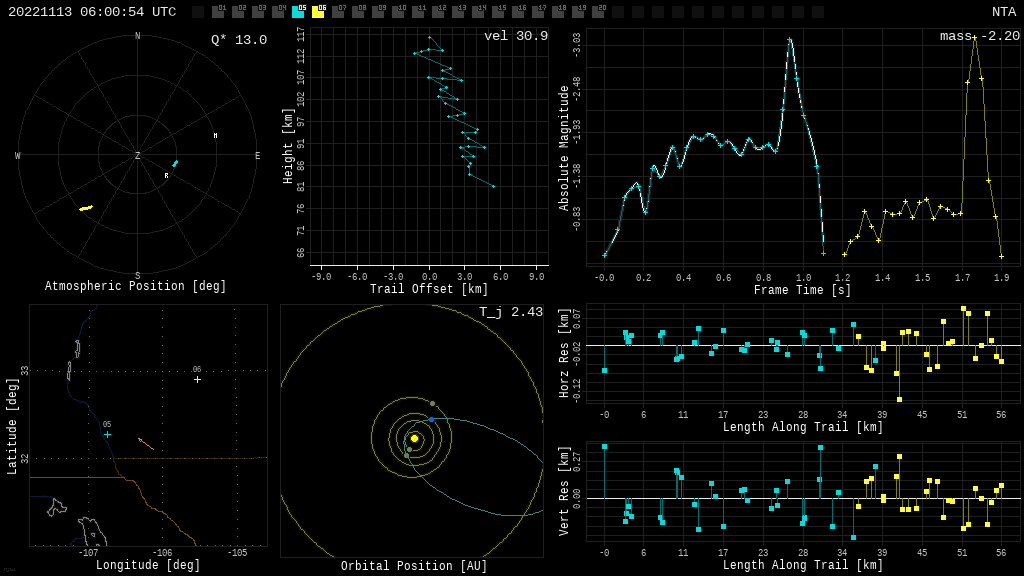Click the cyan-white light curve peak
The height and width of the screenshot is (576, 1024).
tap(789, 39)
